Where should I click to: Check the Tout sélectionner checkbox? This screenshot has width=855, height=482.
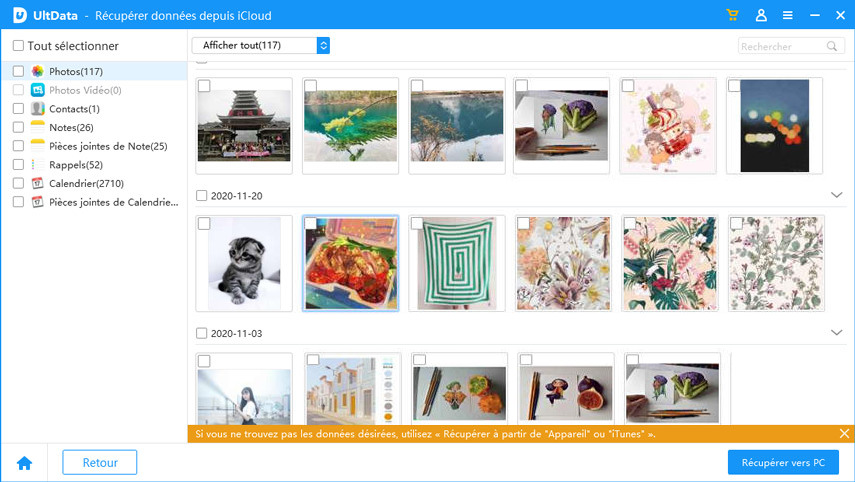18,45
